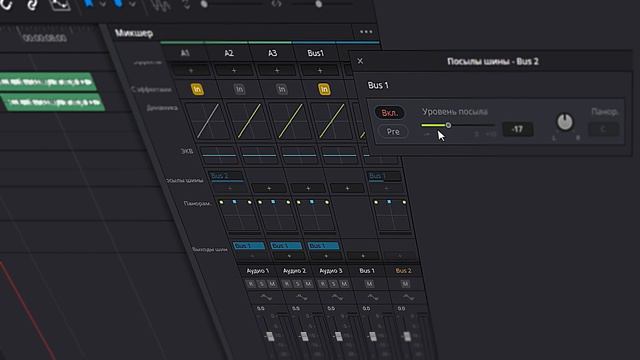Mute Аудио 1 with the M button
Viewport: 640px width, 360px height.
pos(272,284)
